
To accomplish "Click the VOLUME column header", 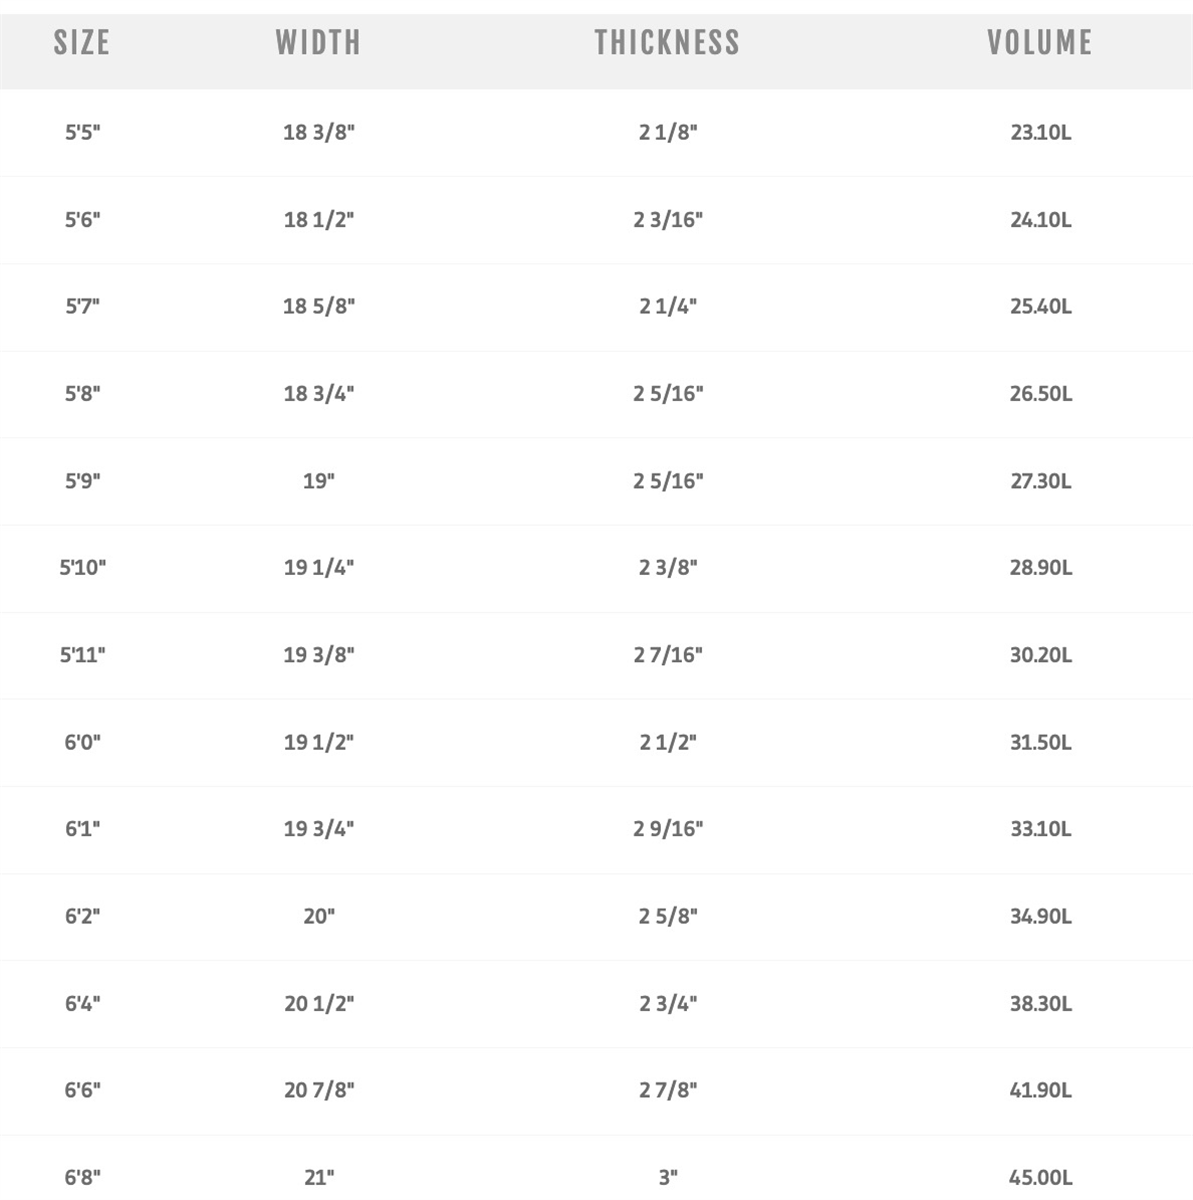I will tap(1039, 43).
